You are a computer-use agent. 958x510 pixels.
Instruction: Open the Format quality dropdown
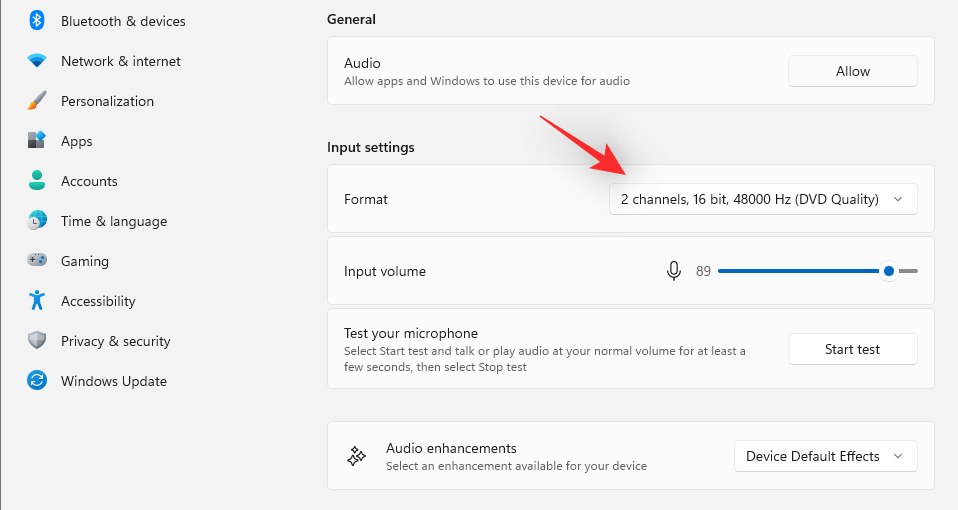click(763, 199)
